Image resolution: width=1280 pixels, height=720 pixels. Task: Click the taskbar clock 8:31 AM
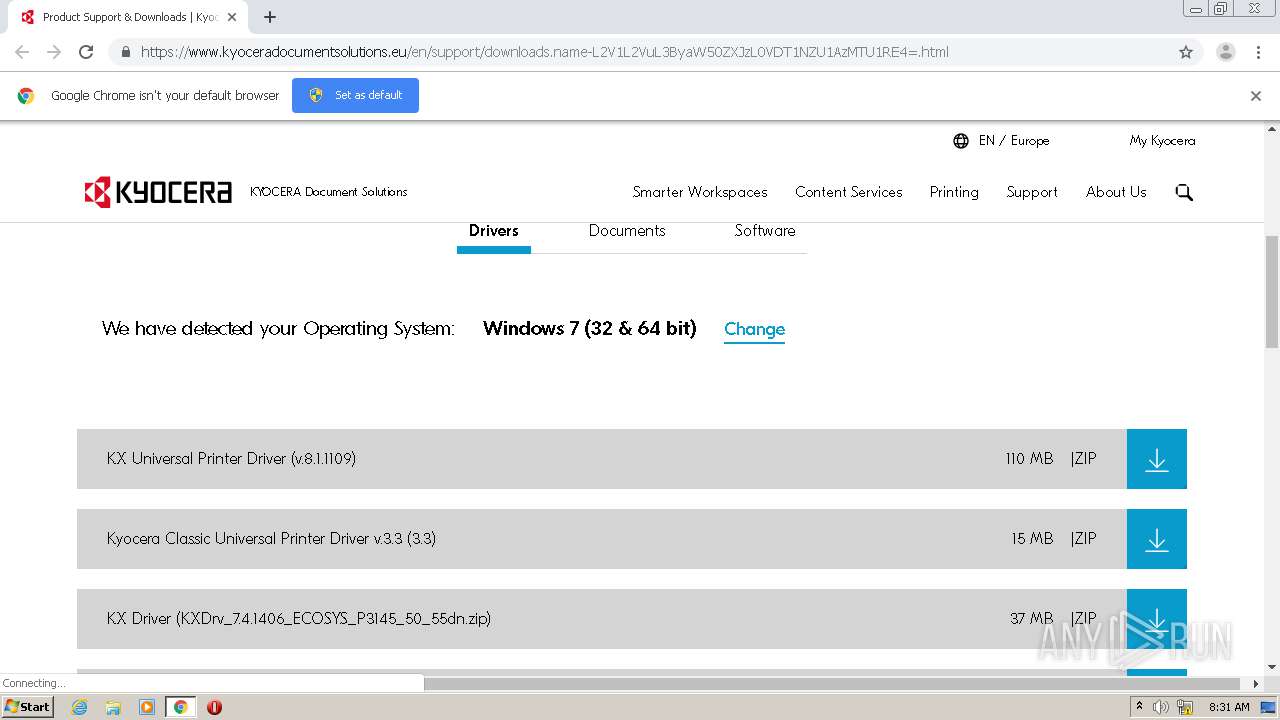1229,707
